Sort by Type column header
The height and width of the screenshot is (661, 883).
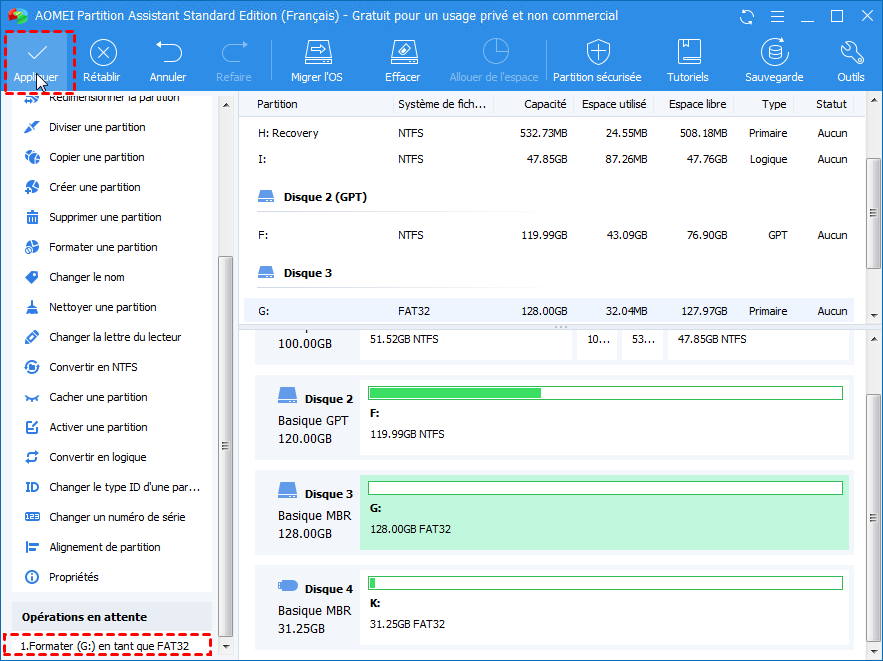(x=774, y=104)
